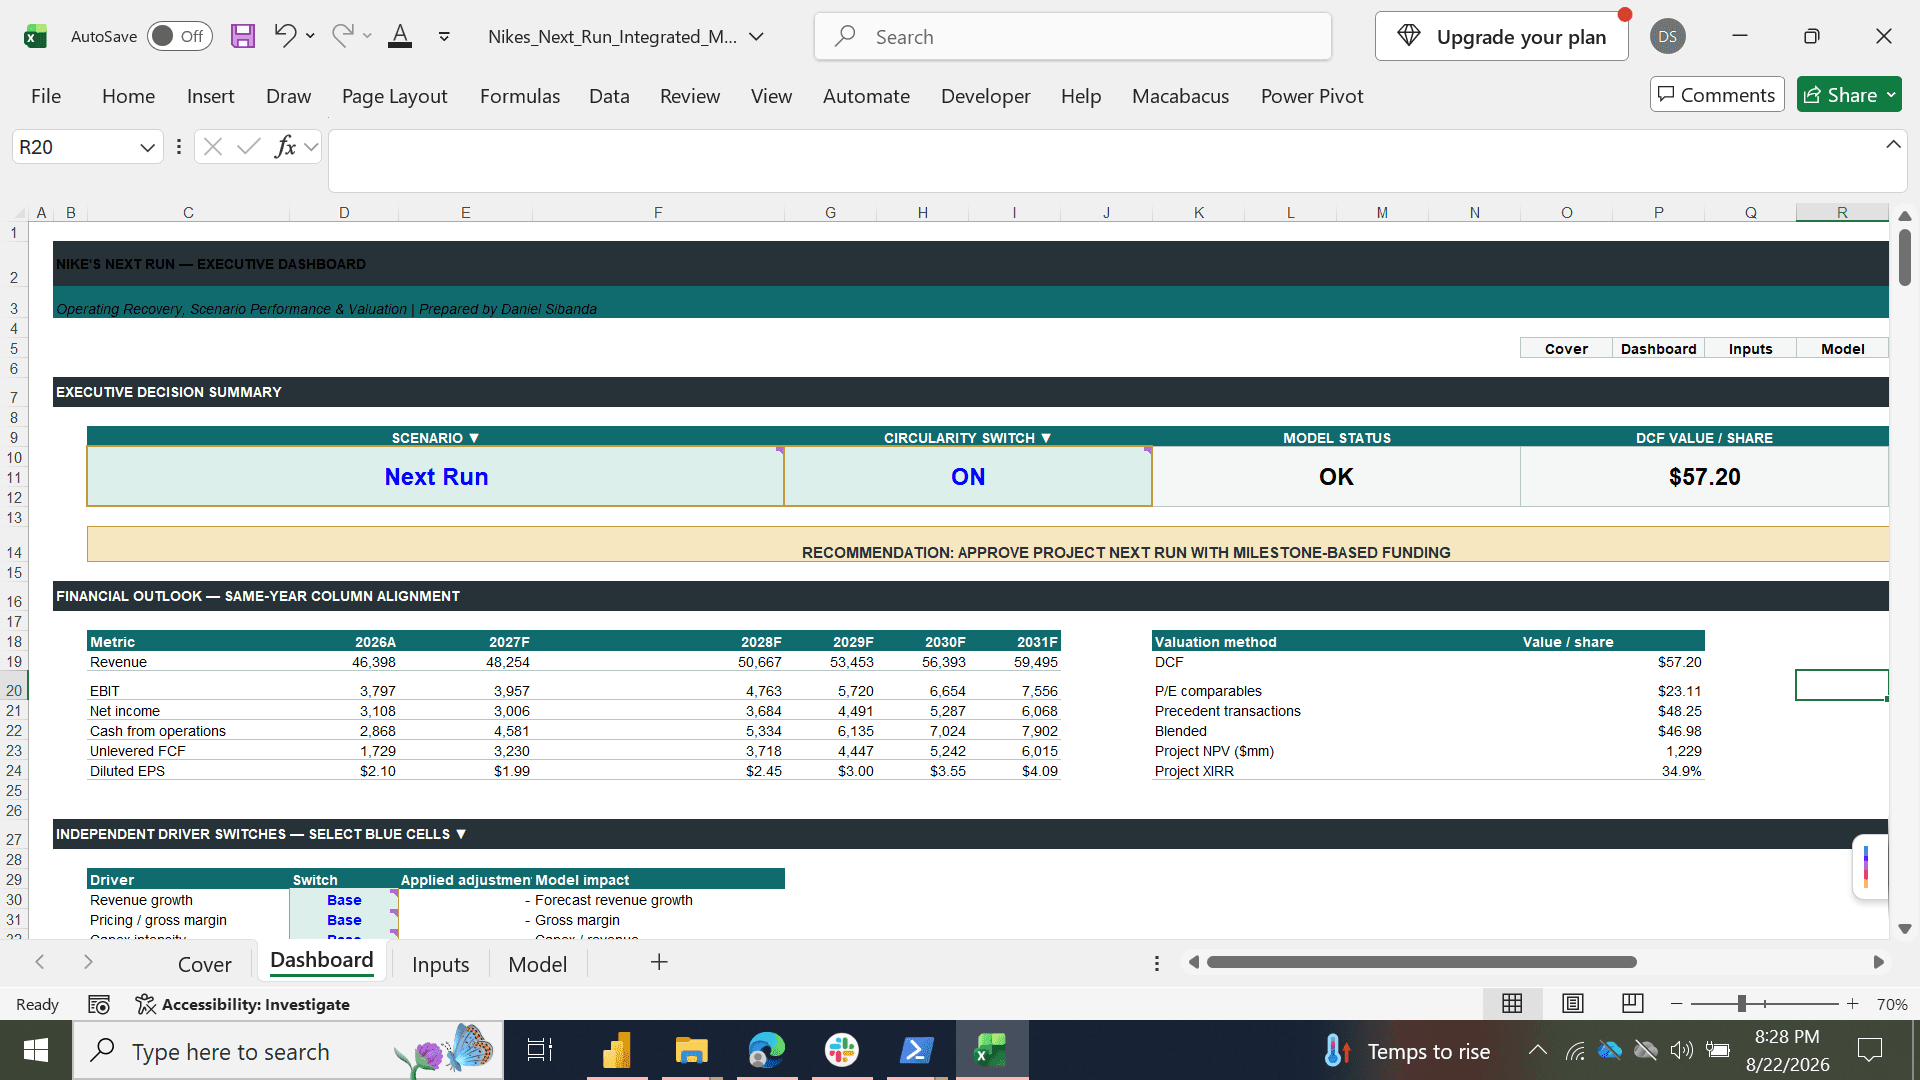Select the Pricing / gross margin Base switch

[344, 920]
